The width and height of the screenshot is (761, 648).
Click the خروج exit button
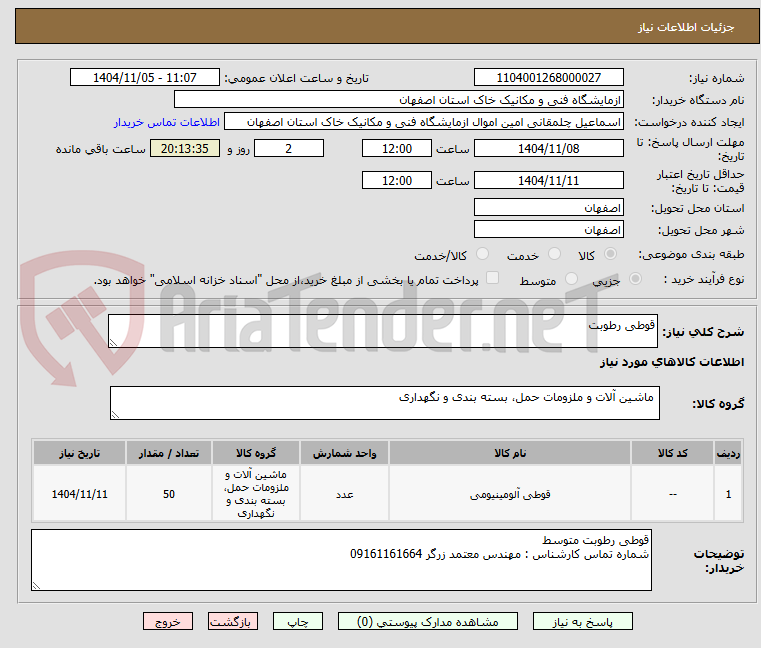pos(167,621)
